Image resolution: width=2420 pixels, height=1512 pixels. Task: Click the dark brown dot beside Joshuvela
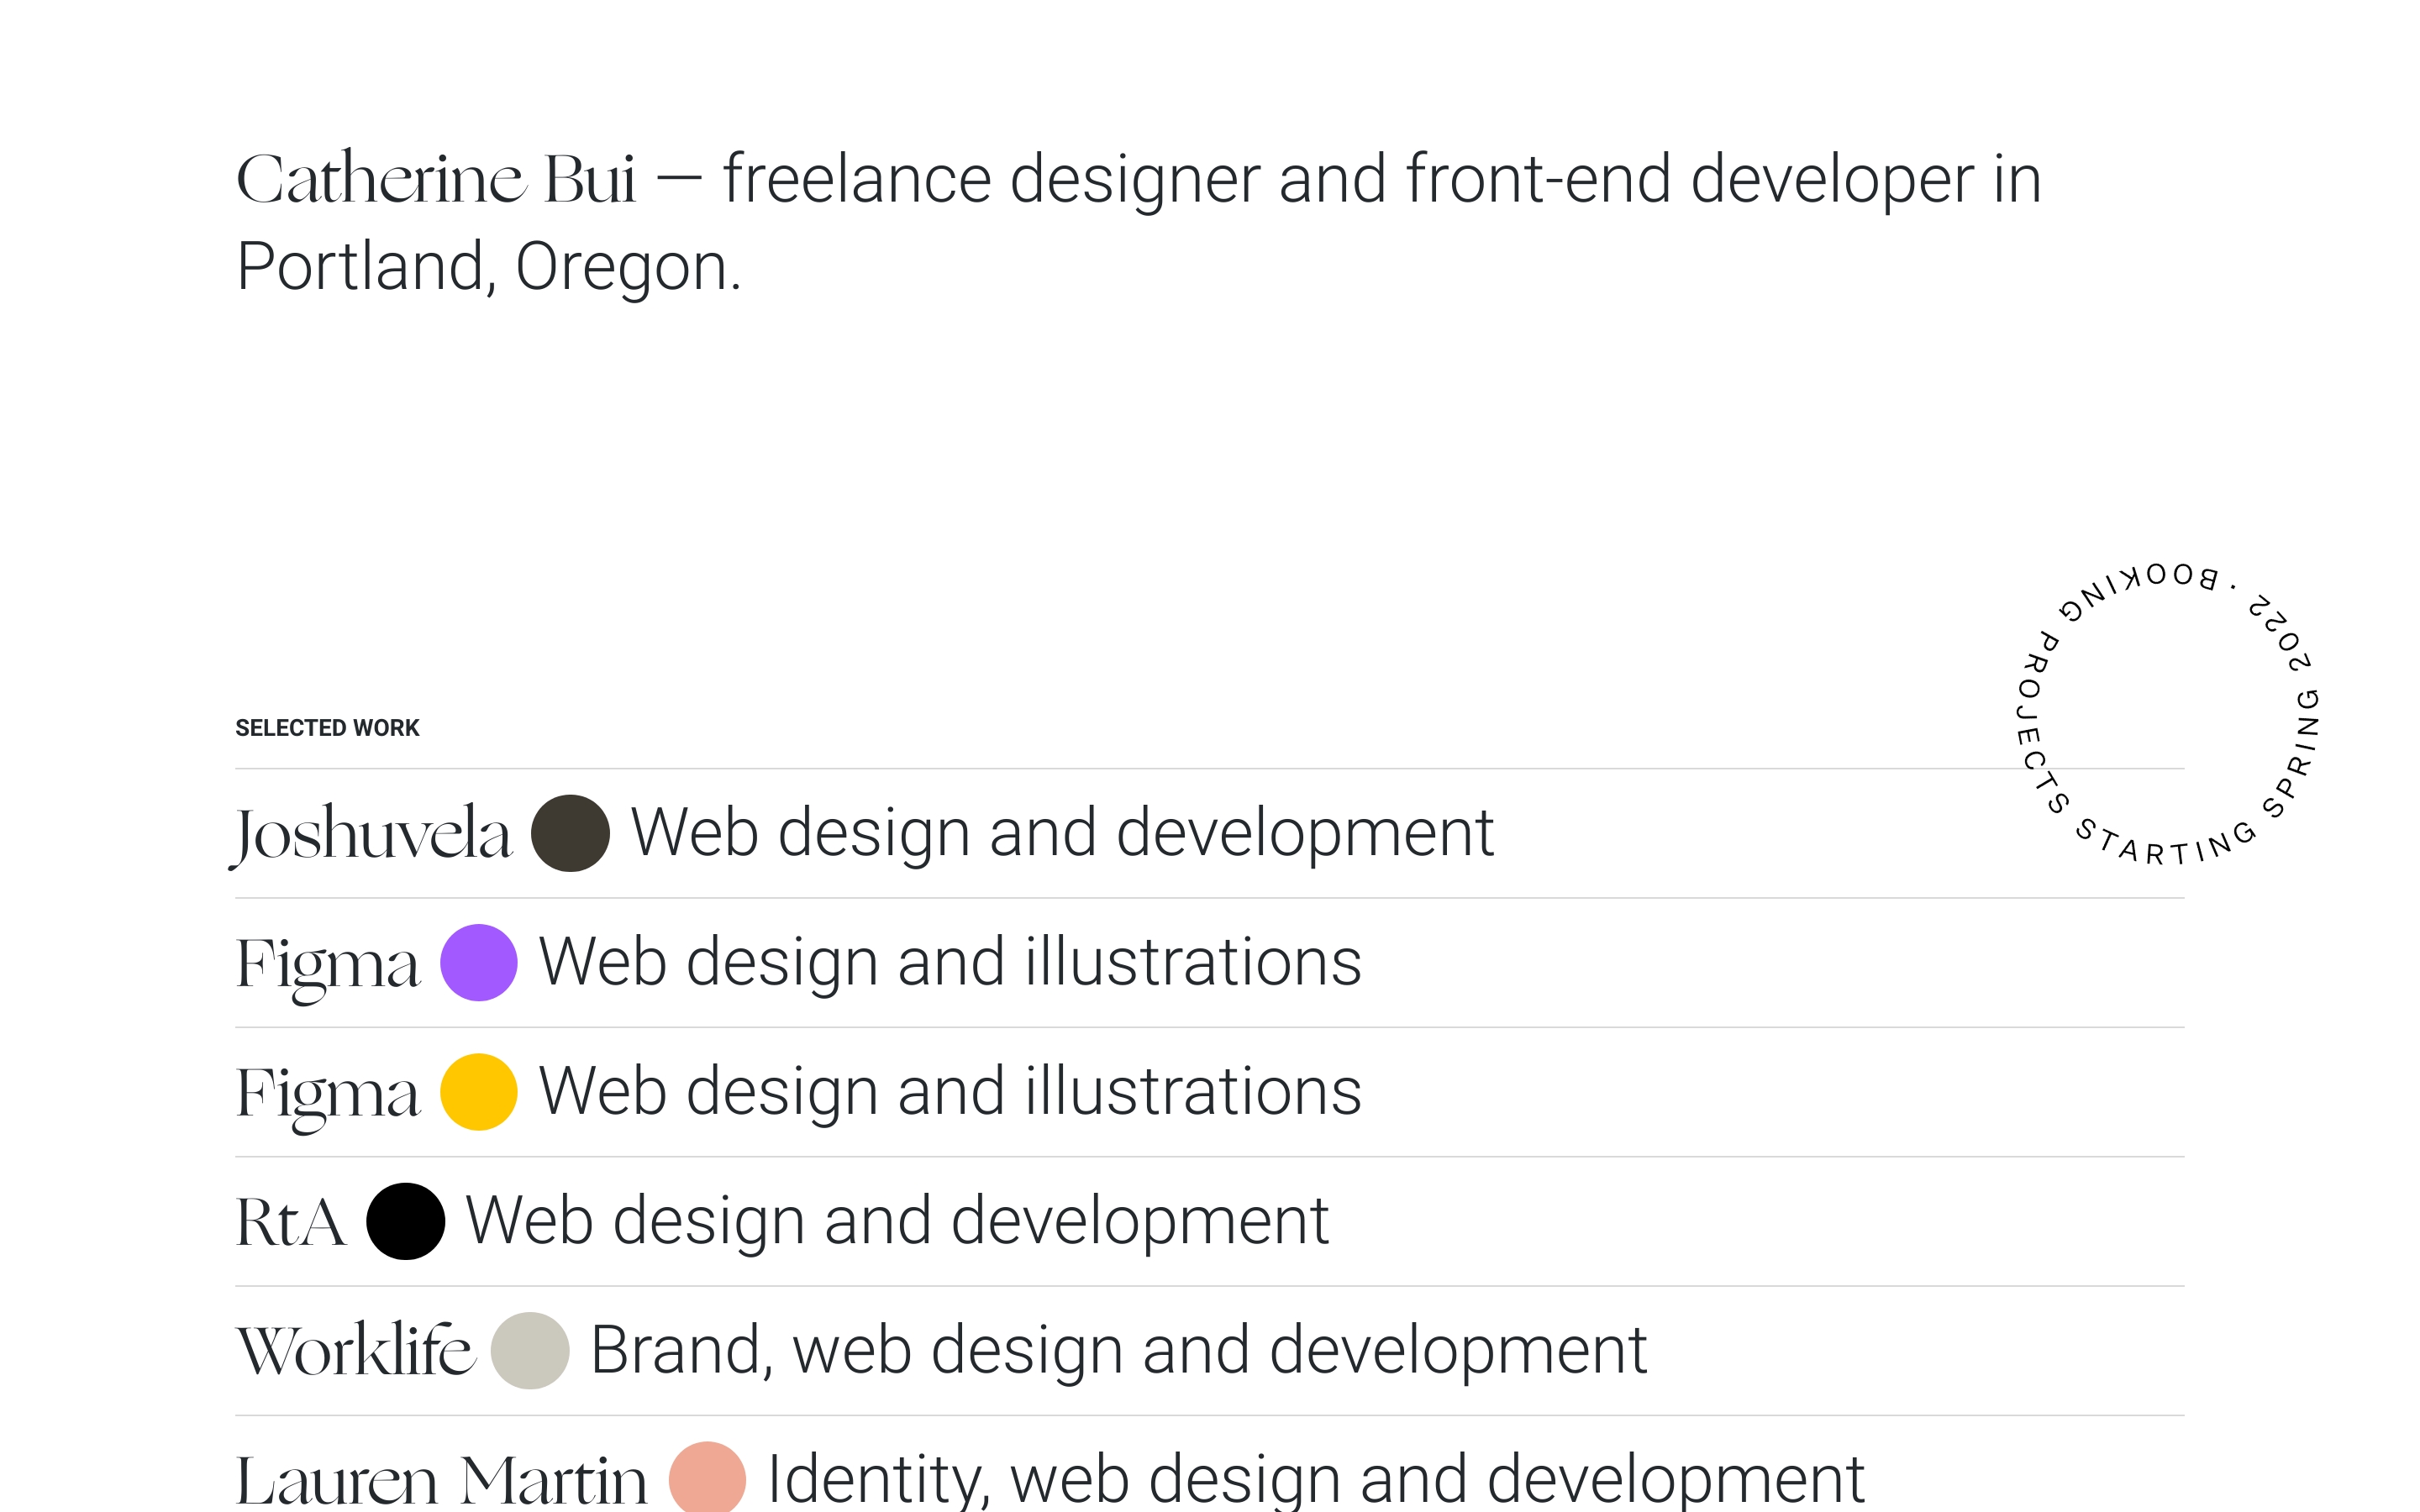[570, 833]
